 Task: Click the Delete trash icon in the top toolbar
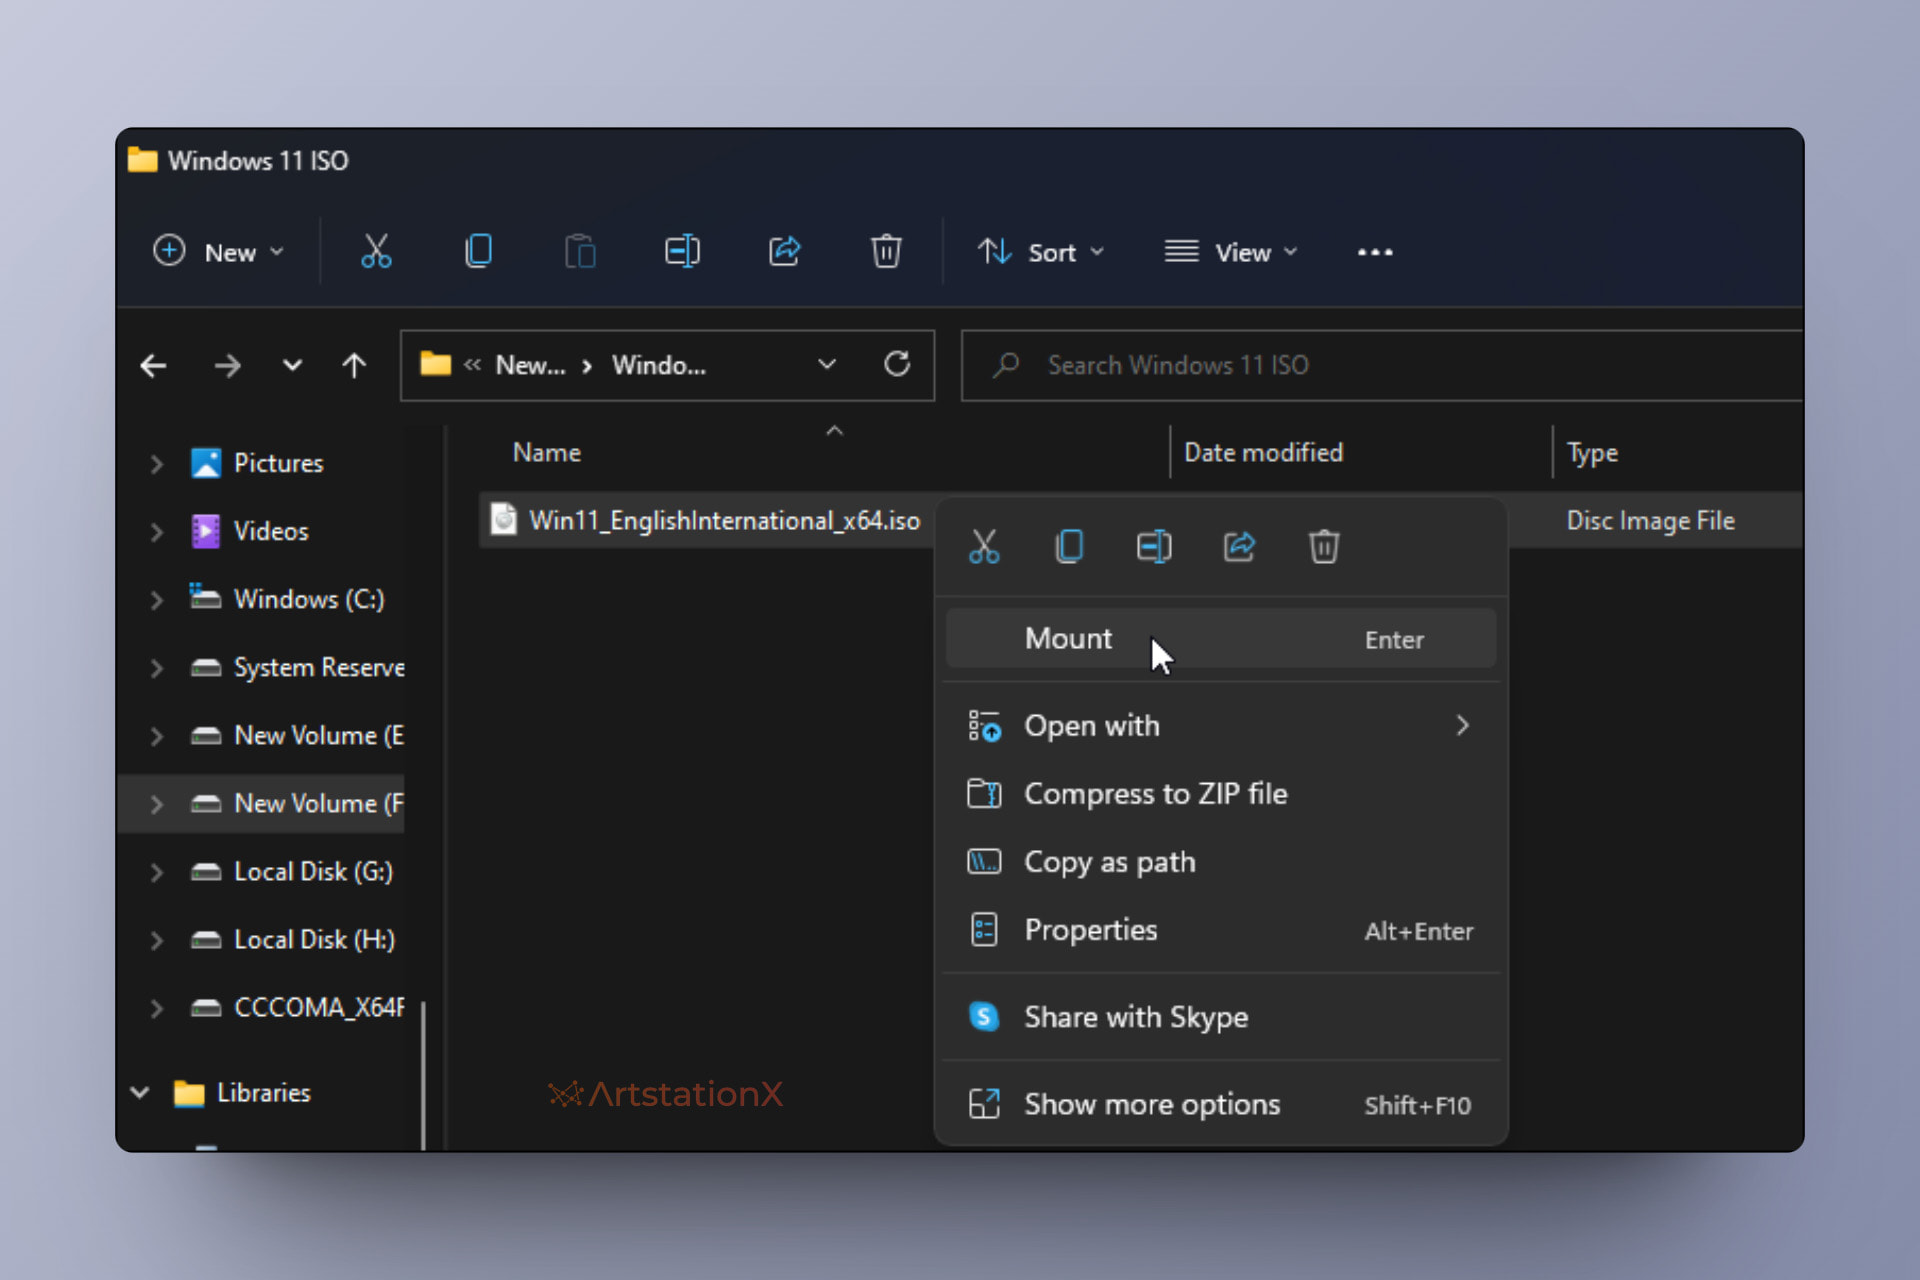coord(886,251)
